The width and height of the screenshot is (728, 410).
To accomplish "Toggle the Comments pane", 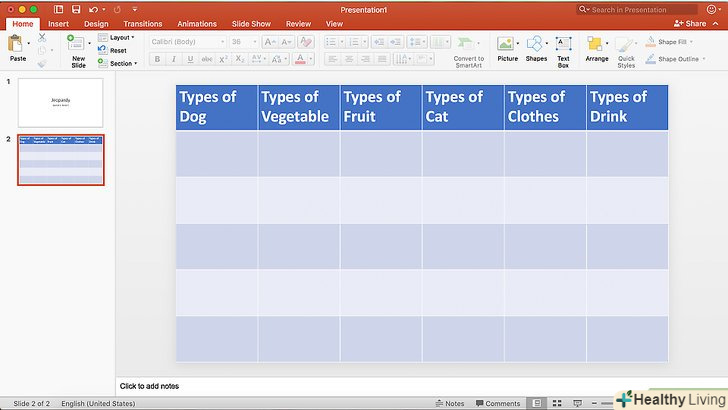I will 497,403.
